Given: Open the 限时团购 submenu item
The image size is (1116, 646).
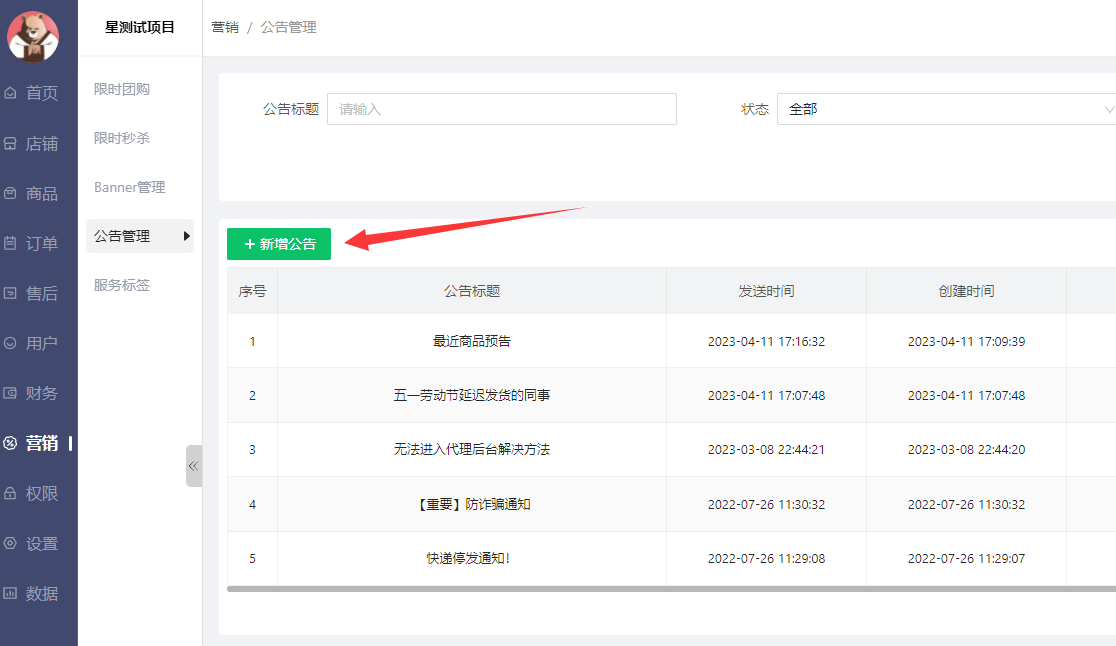Looking at the screenshot, I should pyautogui.click(x=122, y=89).
